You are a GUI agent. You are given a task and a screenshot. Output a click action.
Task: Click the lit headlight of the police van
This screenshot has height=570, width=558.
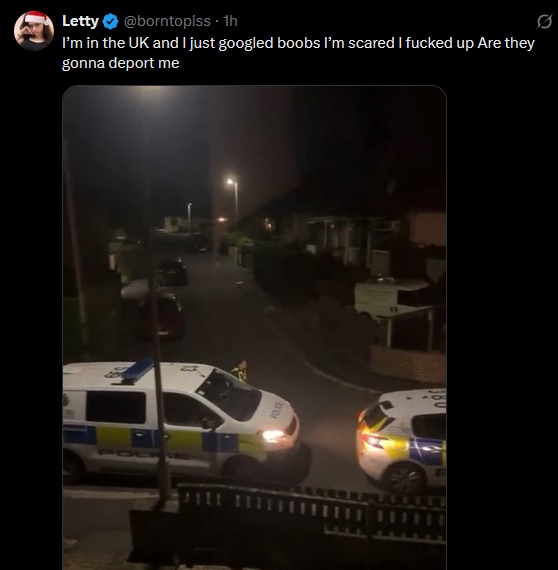(273, 435)
